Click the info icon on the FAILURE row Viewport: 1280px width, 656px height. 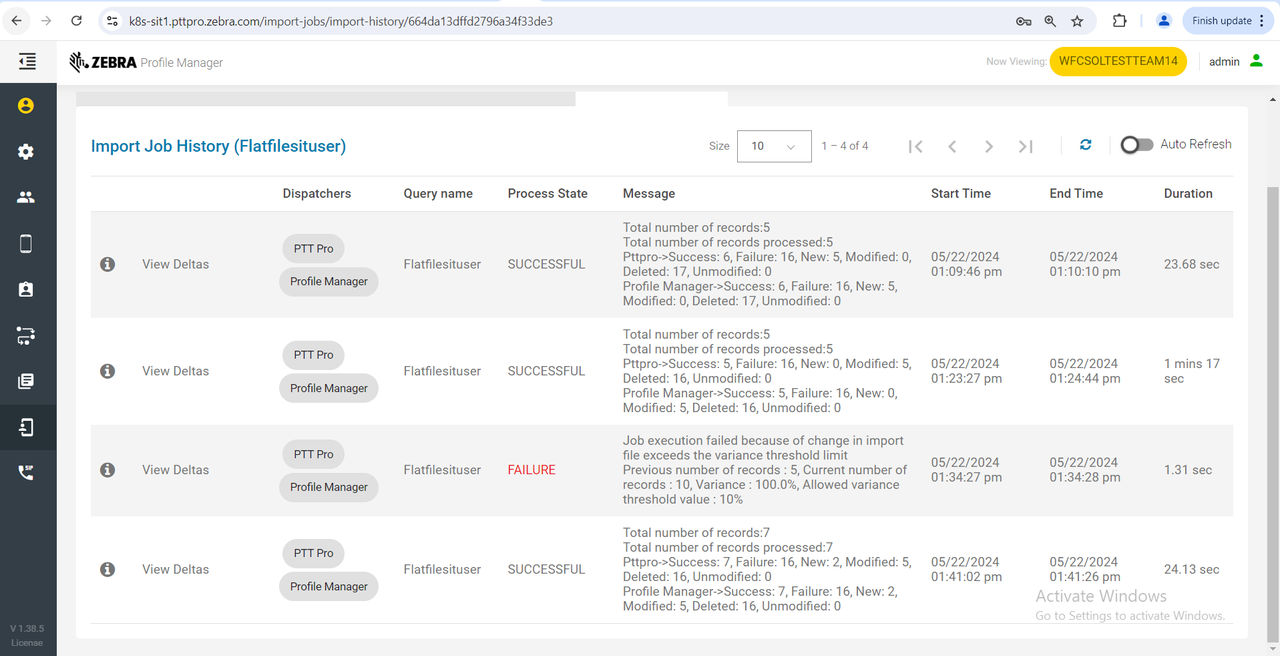107,470
